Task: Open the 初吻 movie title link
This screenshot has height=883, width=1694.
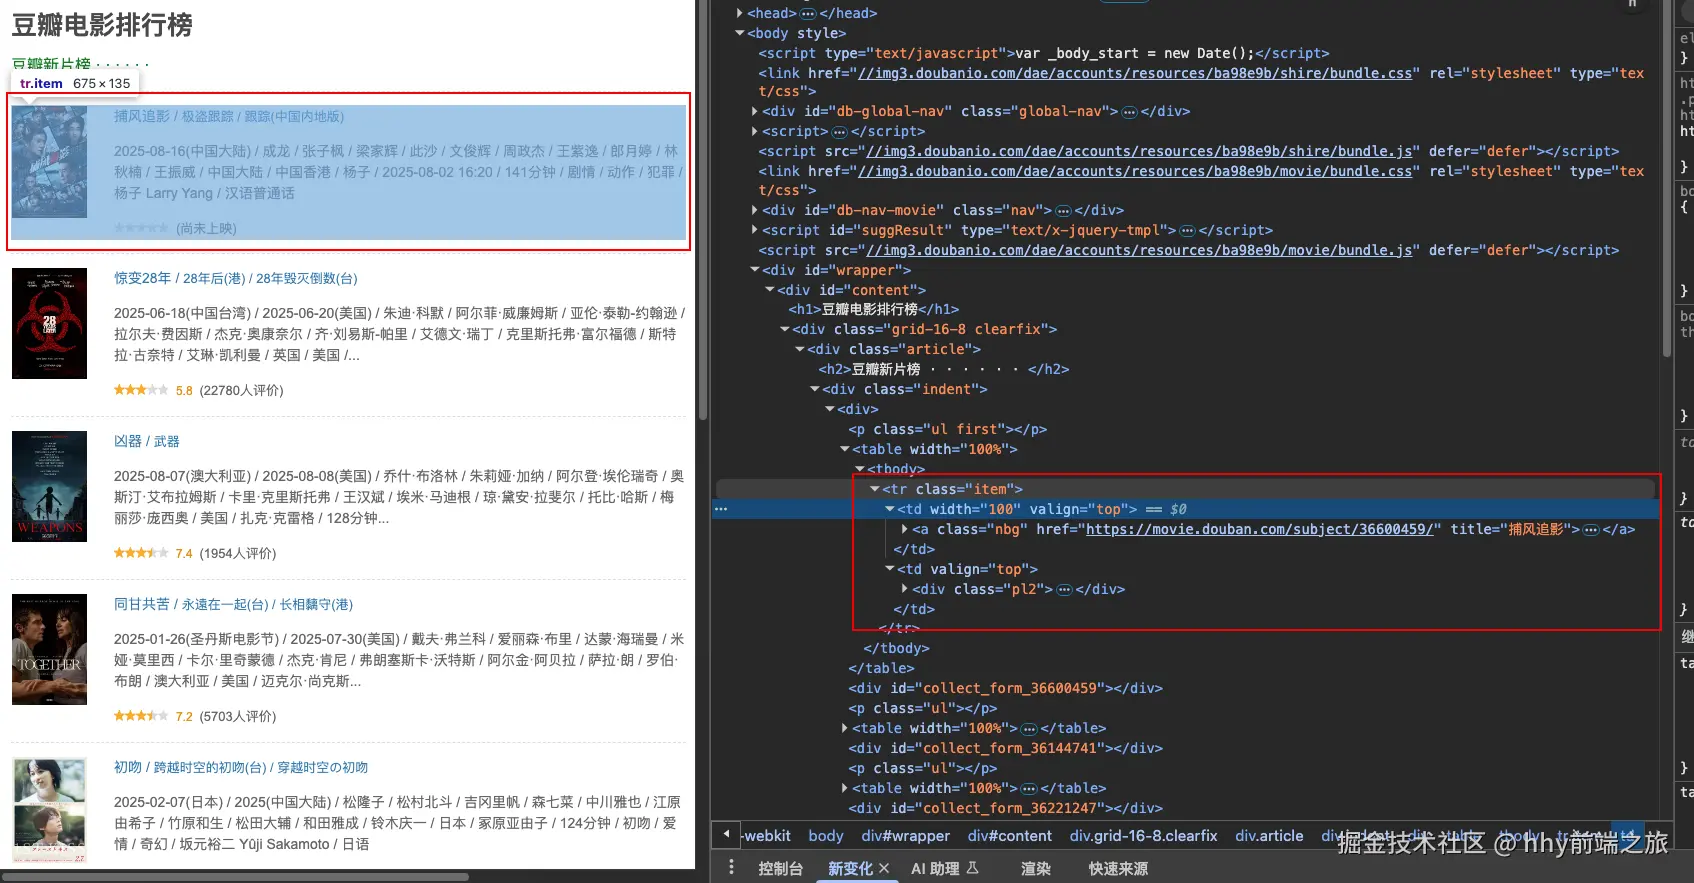Action: click(x=241, y=767)
